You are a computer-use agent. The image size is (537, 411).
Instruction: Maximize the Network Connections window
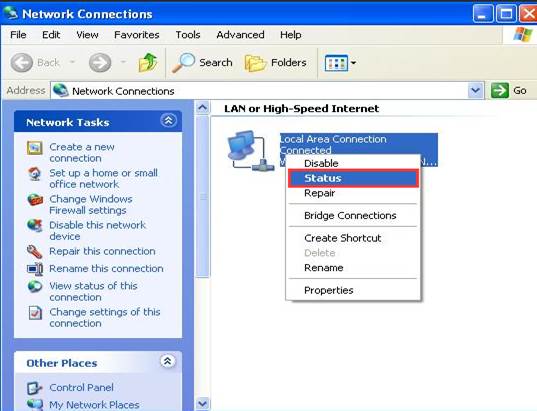(506, 14)
